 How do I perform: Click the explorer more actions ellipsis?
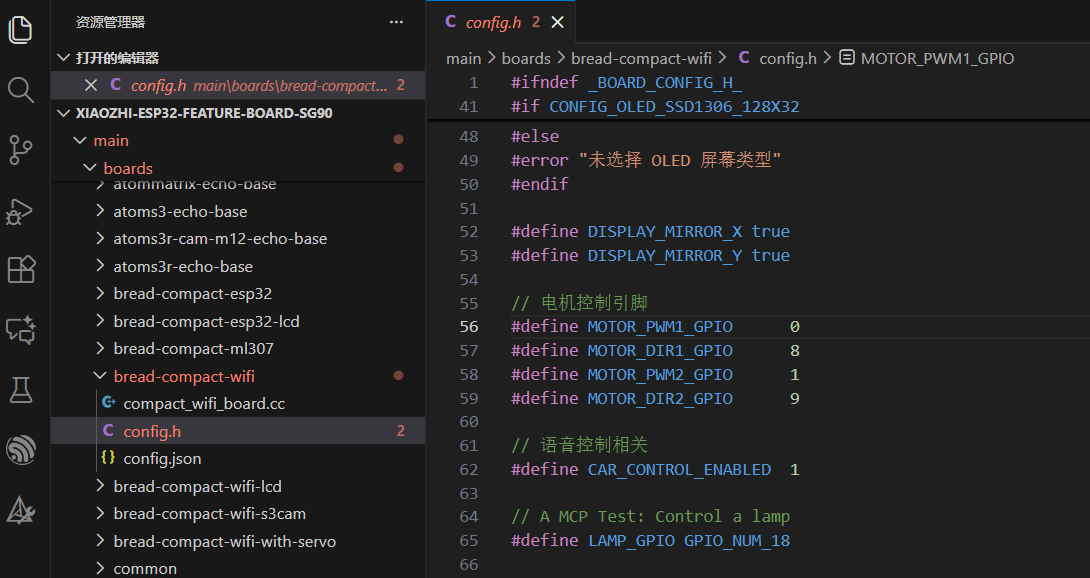click(x=396, y=21)
